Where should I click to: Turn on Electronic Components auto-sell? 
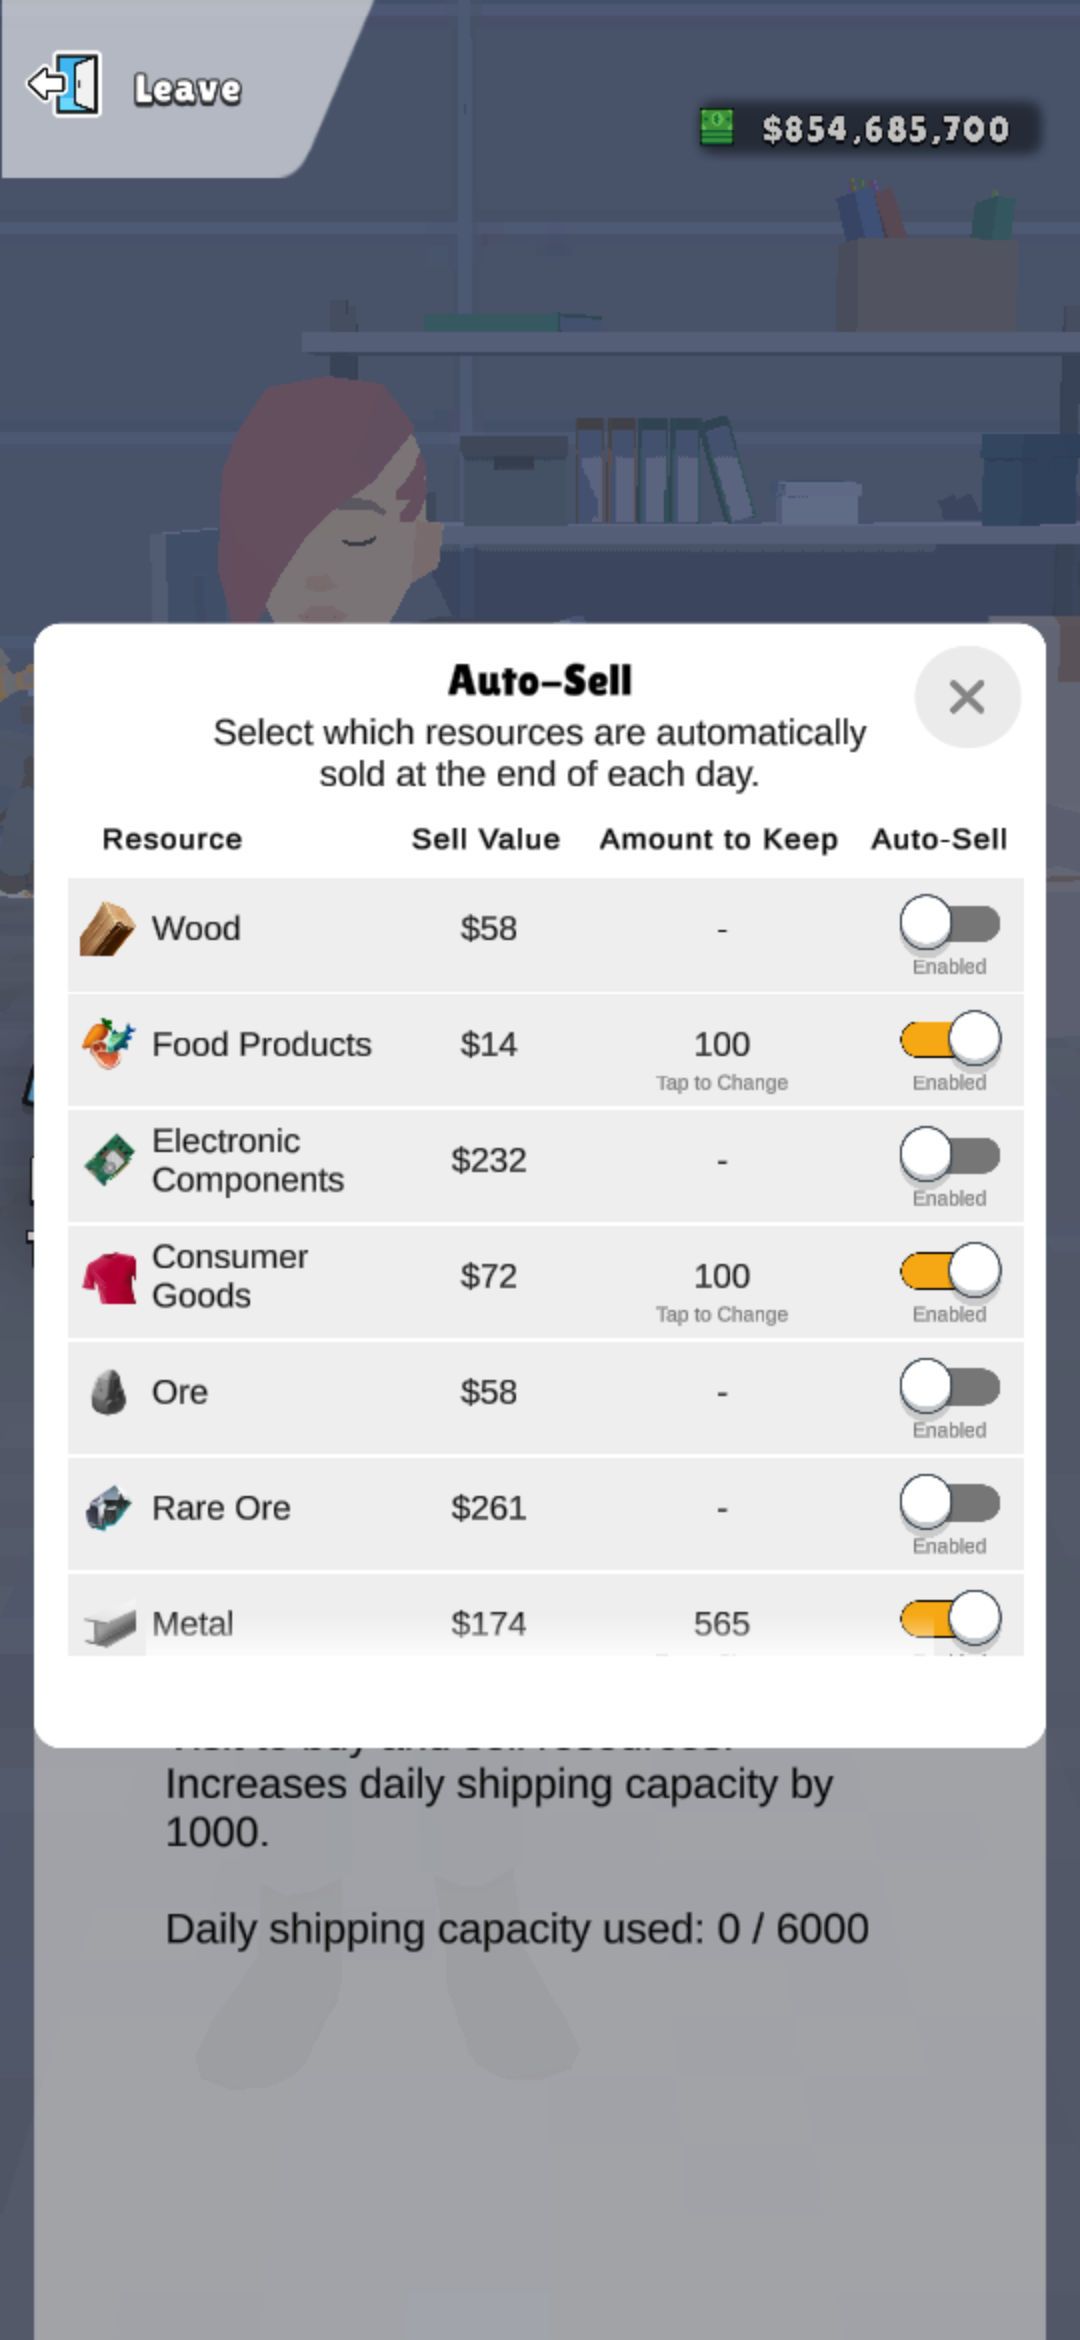[x=949, y=1155]
